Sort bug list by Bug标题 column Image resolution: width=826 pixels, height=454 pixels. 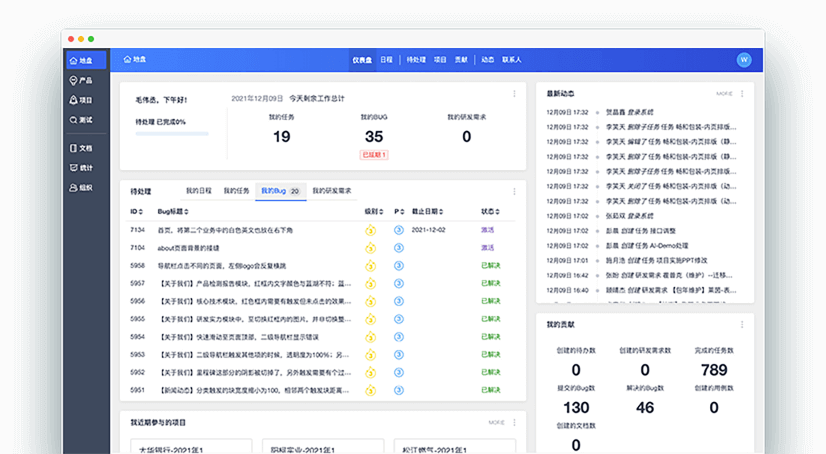point(173,212)
